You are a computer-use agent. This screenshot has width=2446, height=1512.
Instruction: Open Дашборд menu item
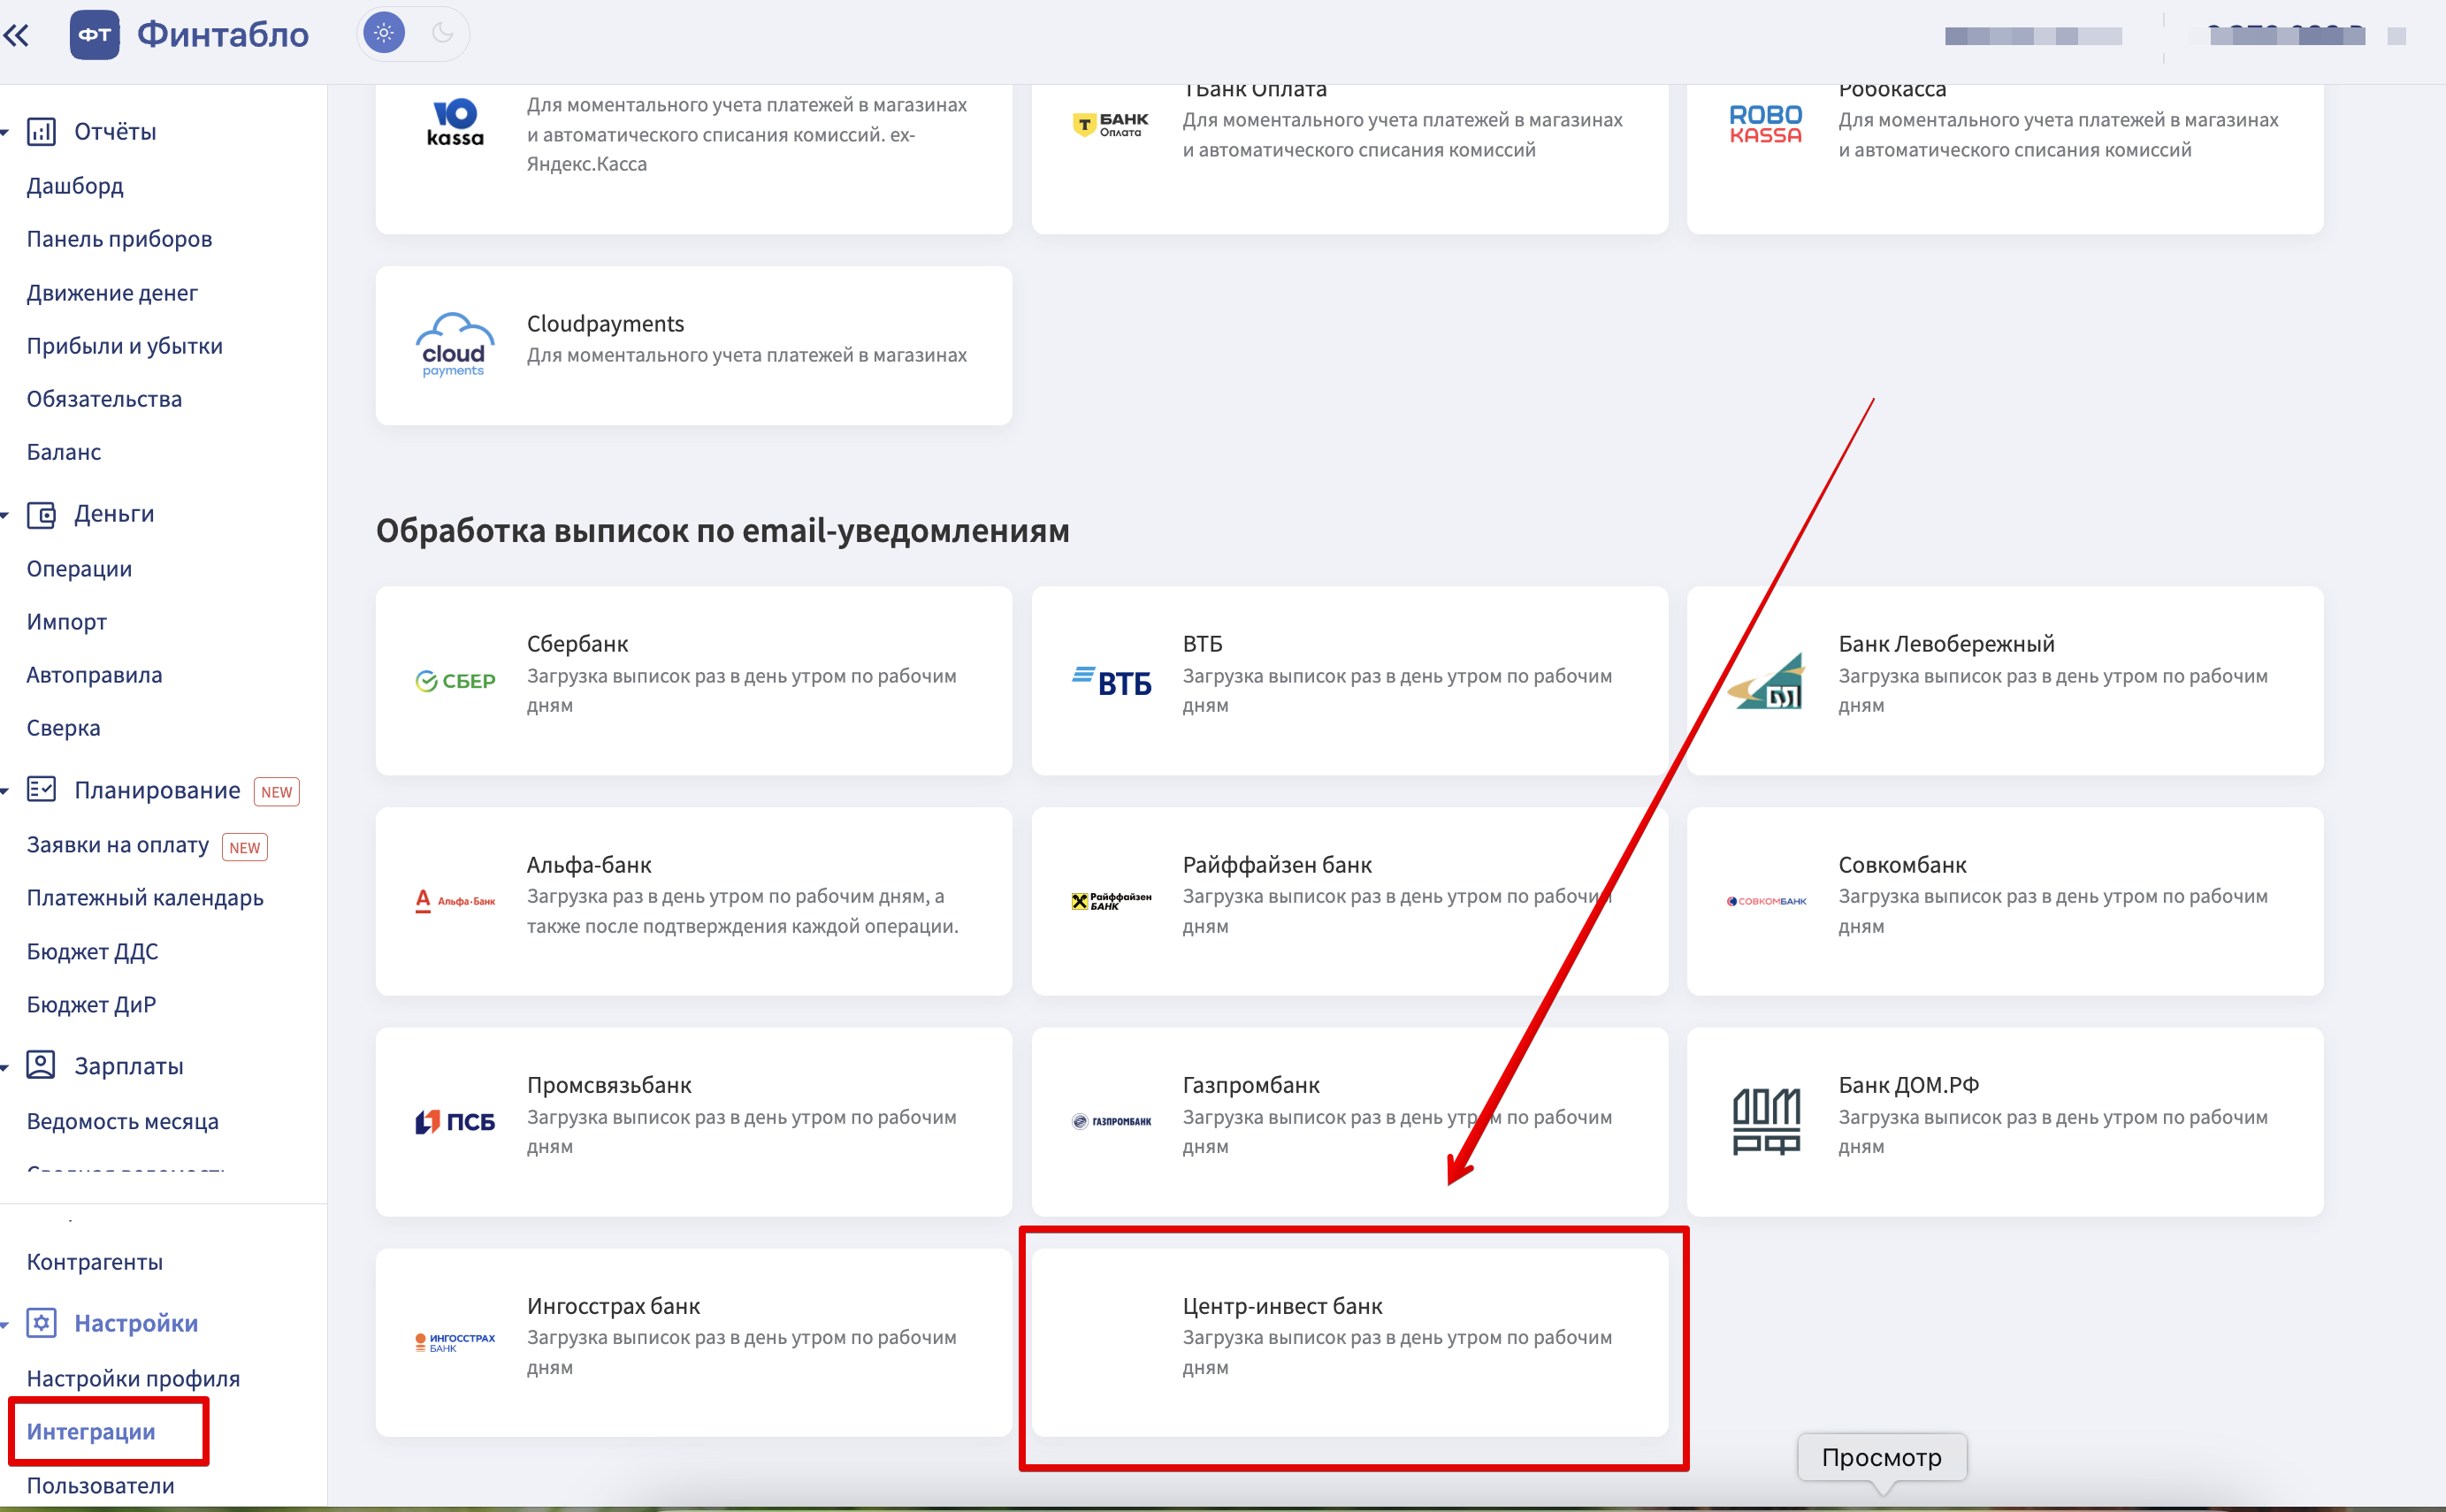tap(75, 186)
